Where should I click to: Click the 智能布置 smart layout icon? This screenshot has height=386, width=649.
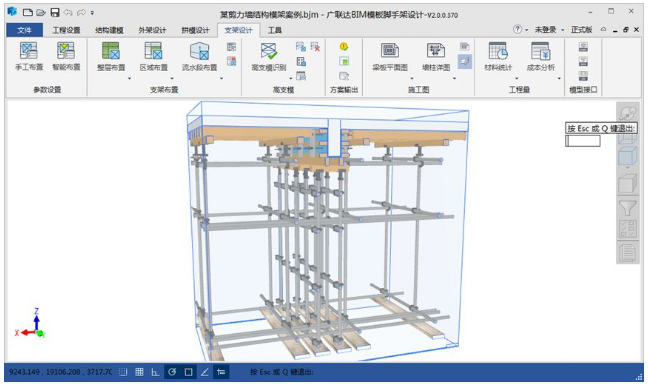(66, 51)
